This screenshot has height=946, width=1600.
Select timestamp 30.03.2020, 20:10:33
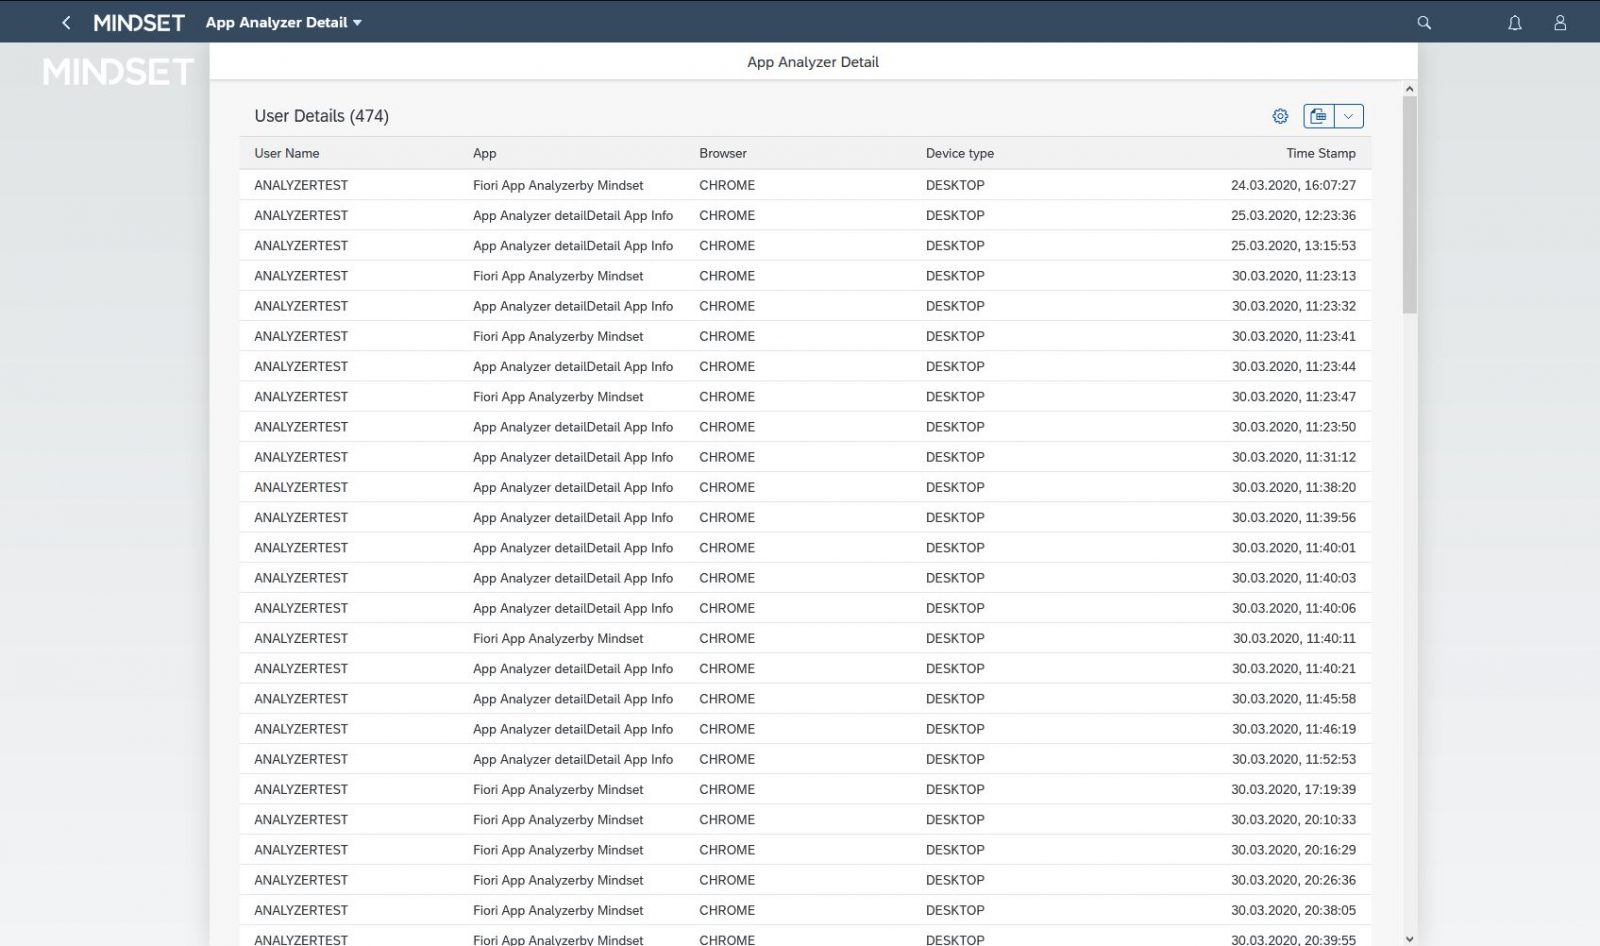1294,819
